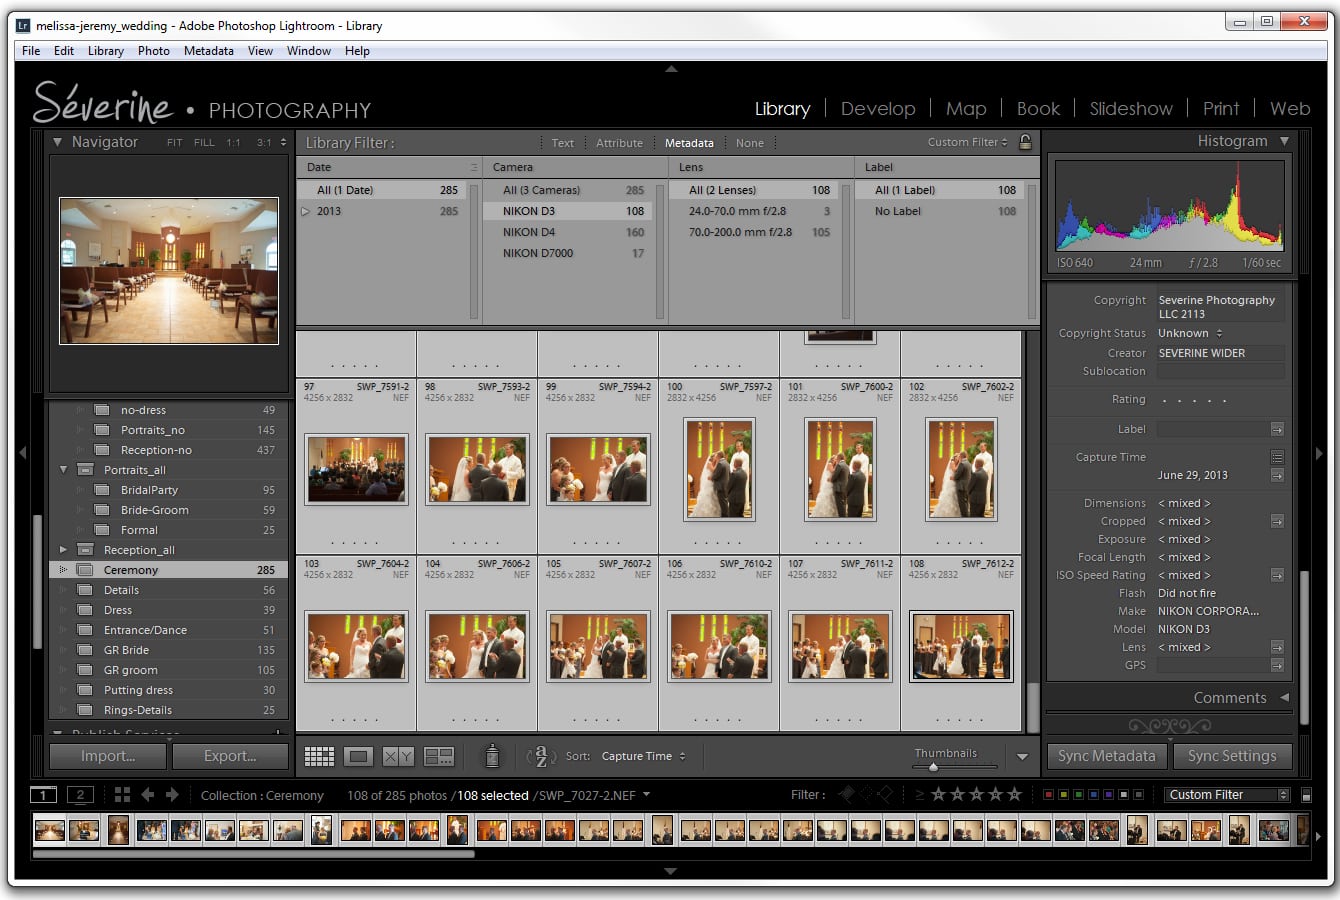Click the filter lock icon near Custom Filter
The width and height of the screenshot is (1340, 900).
tap(1025, 142)
